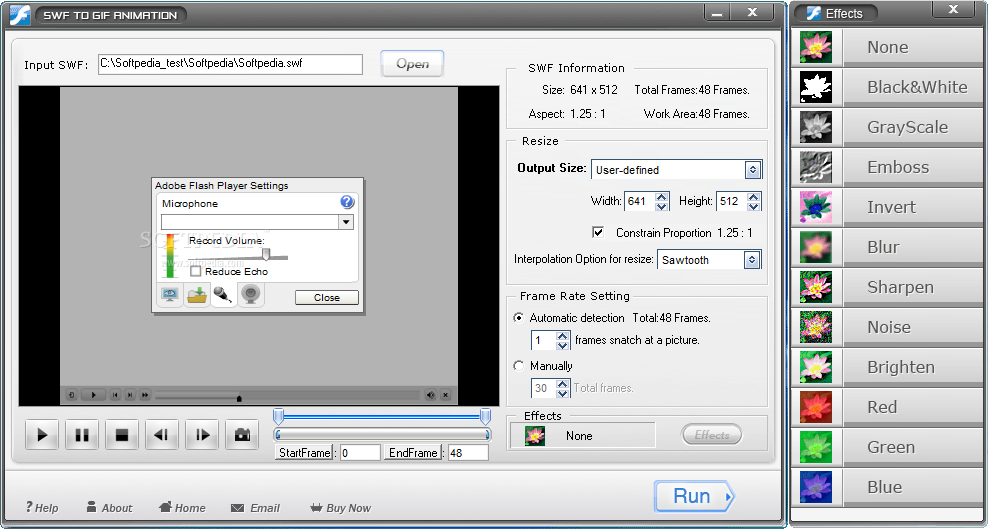Image resolution: width=988 pixels, height=529 pixels.
Task: Apply the Blue tint effect
Action: [x=887, y=487]
